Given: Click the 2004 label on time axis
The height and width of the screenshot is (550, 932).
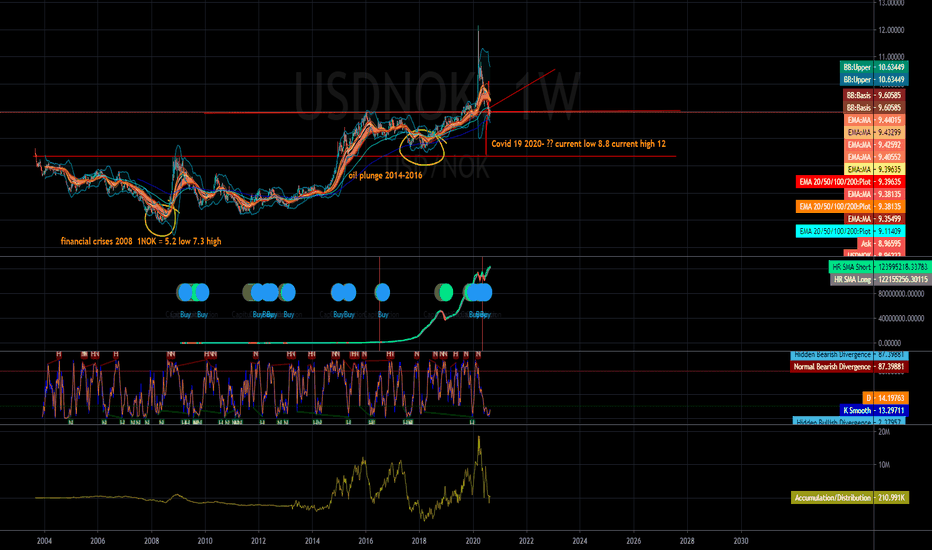Looking at the screenshot, I should (x=44, y=541).
